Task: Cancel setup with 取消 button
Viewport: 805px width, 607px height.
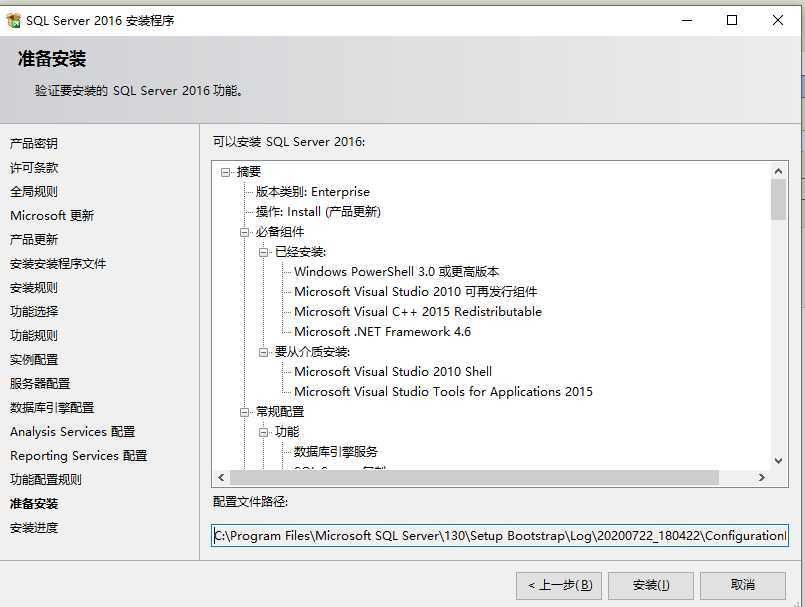Action: 743,585
